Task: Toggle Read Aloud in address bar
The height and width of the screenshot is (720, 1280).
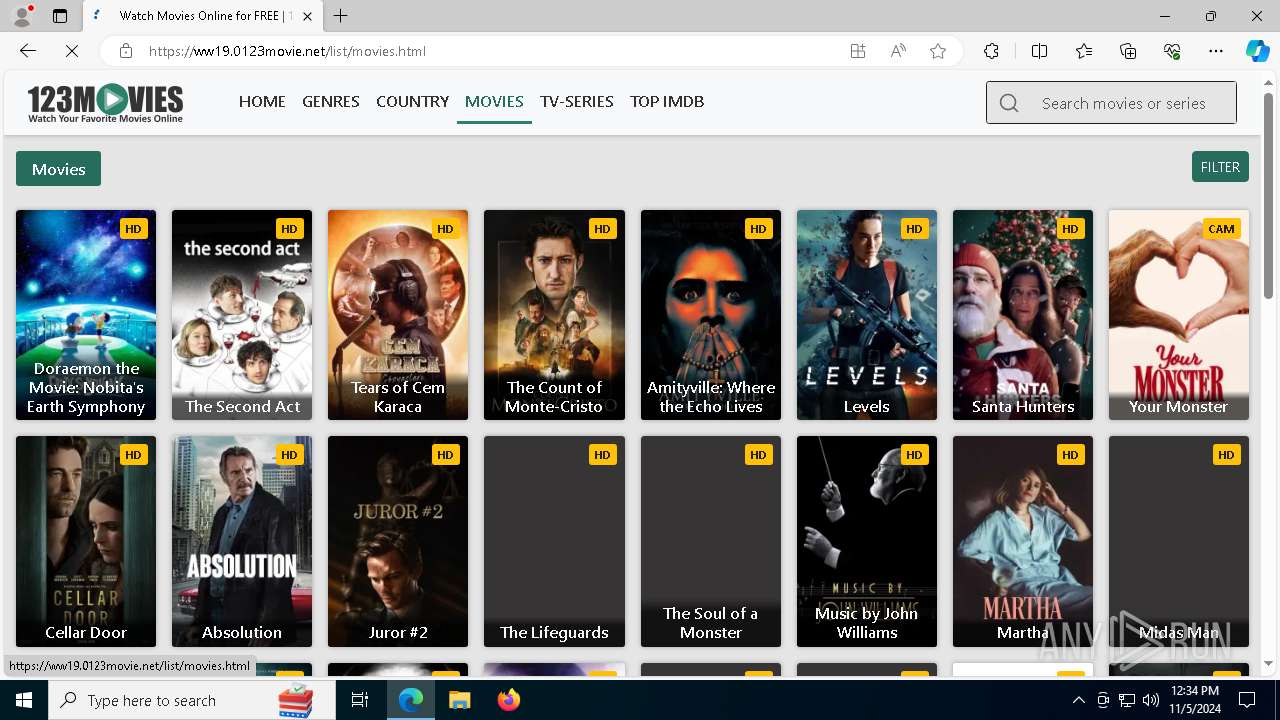Action: point(898,51)
